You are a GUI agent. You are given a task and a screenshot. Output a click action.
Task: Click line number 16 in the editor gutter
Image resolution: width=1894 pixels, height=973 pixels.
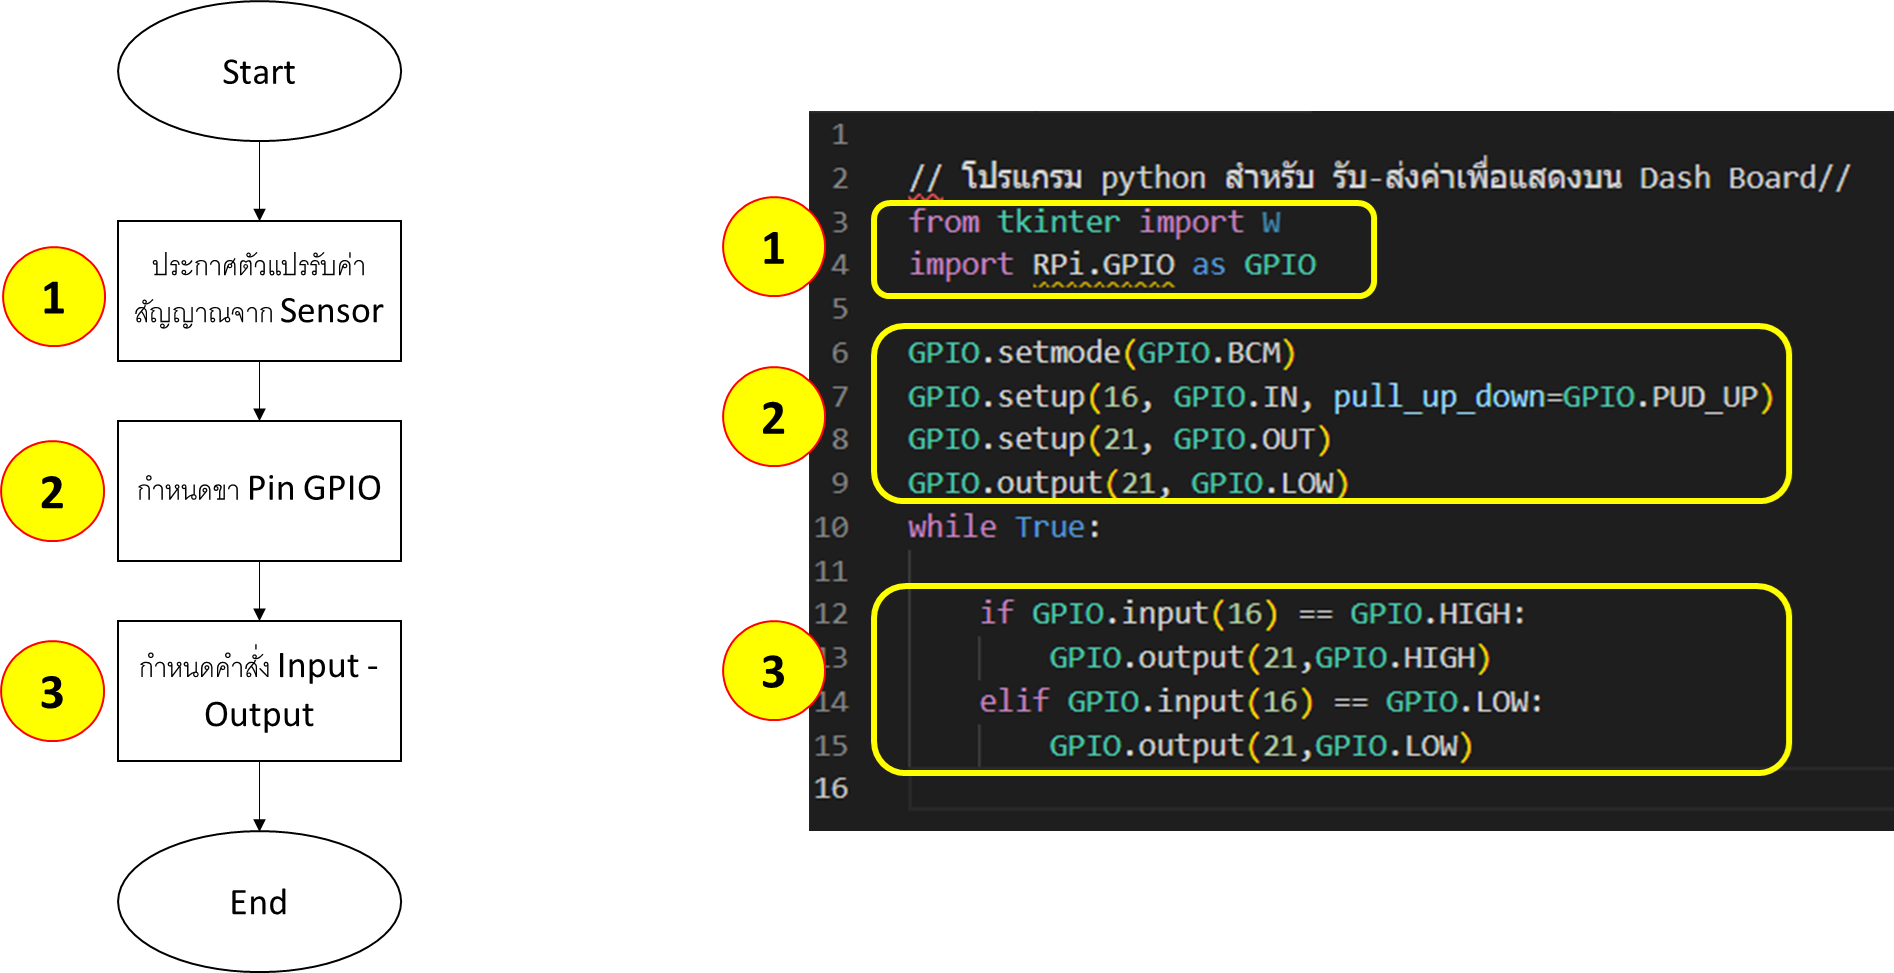831,788
